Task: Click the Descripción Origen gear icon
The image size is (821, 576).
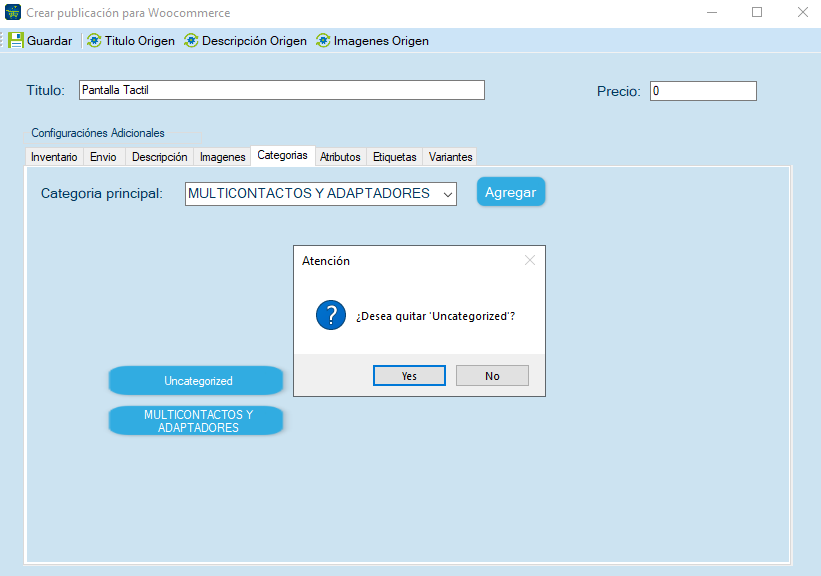Action: pos(191,40)
